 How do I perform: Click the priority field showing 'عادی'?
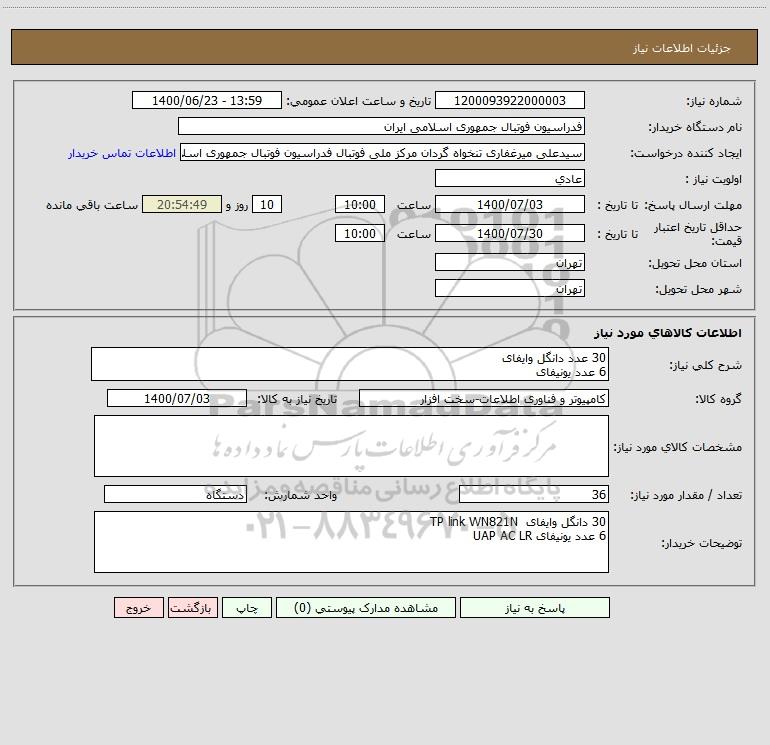click(x=510, y=178)
